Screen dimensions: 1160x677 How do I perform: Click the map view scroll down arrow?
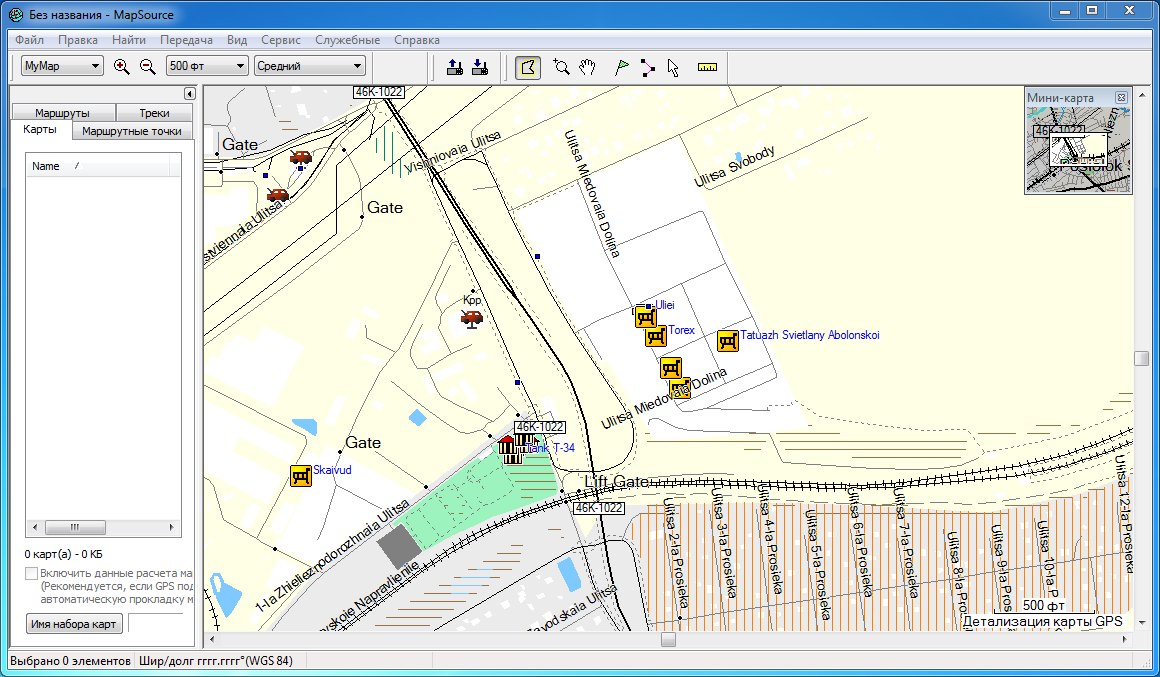[x=1141, y=623]
